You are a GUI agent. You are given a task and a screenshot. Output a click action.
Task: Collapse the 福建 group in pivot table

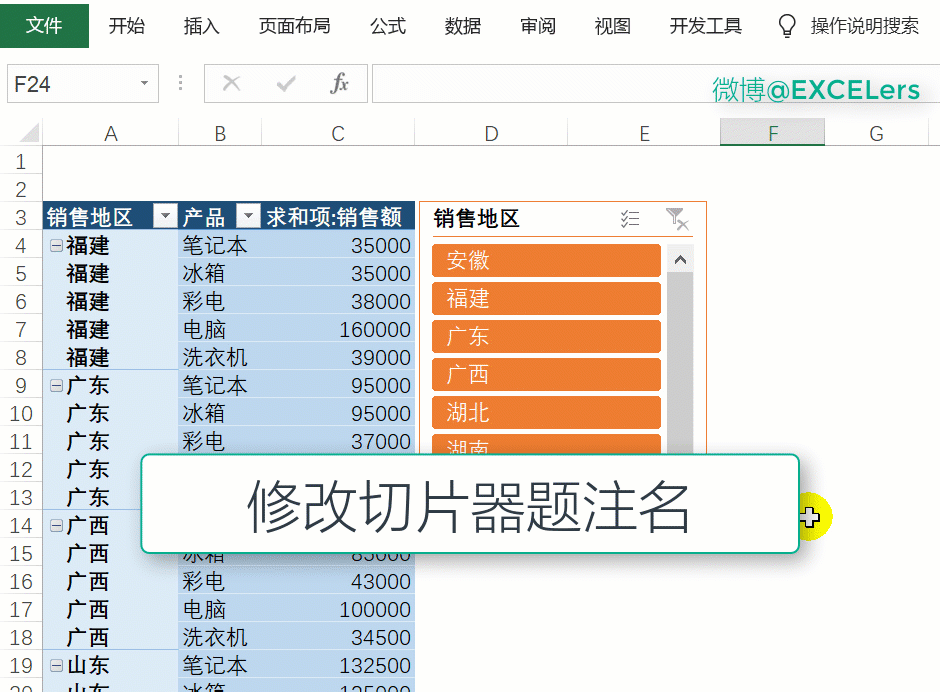point(56,246)
